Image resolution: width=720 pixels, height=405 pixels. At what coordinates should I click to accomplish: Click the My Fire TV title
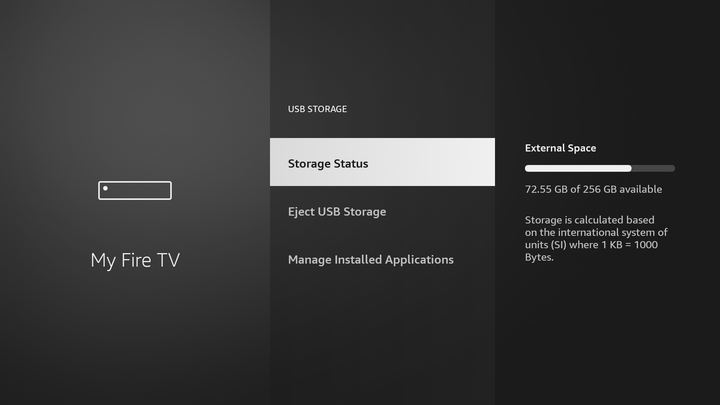135,260
